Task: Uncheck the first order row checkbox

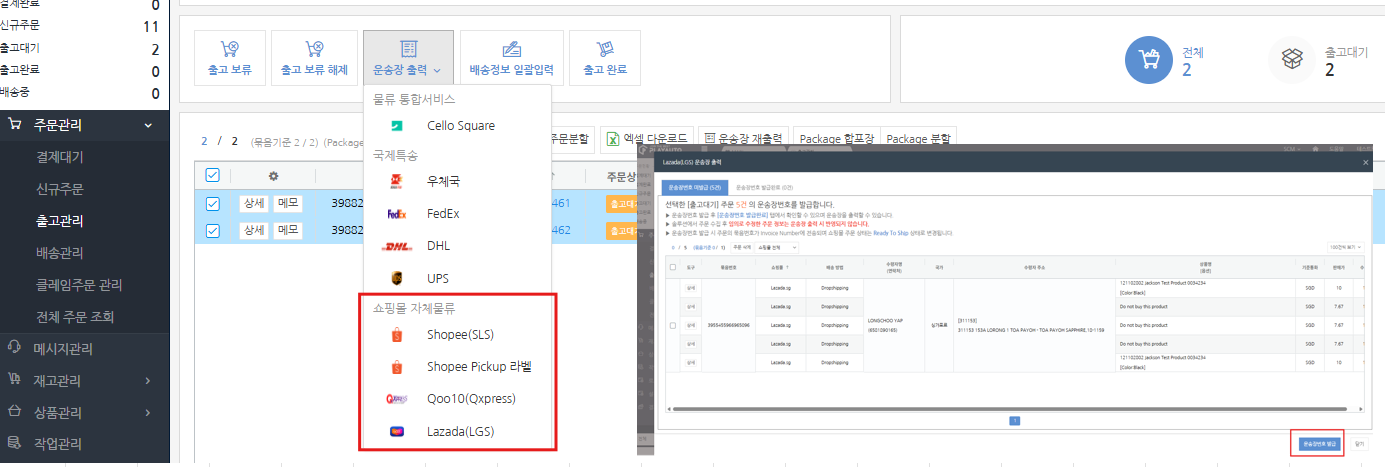Action: [212, 204]
